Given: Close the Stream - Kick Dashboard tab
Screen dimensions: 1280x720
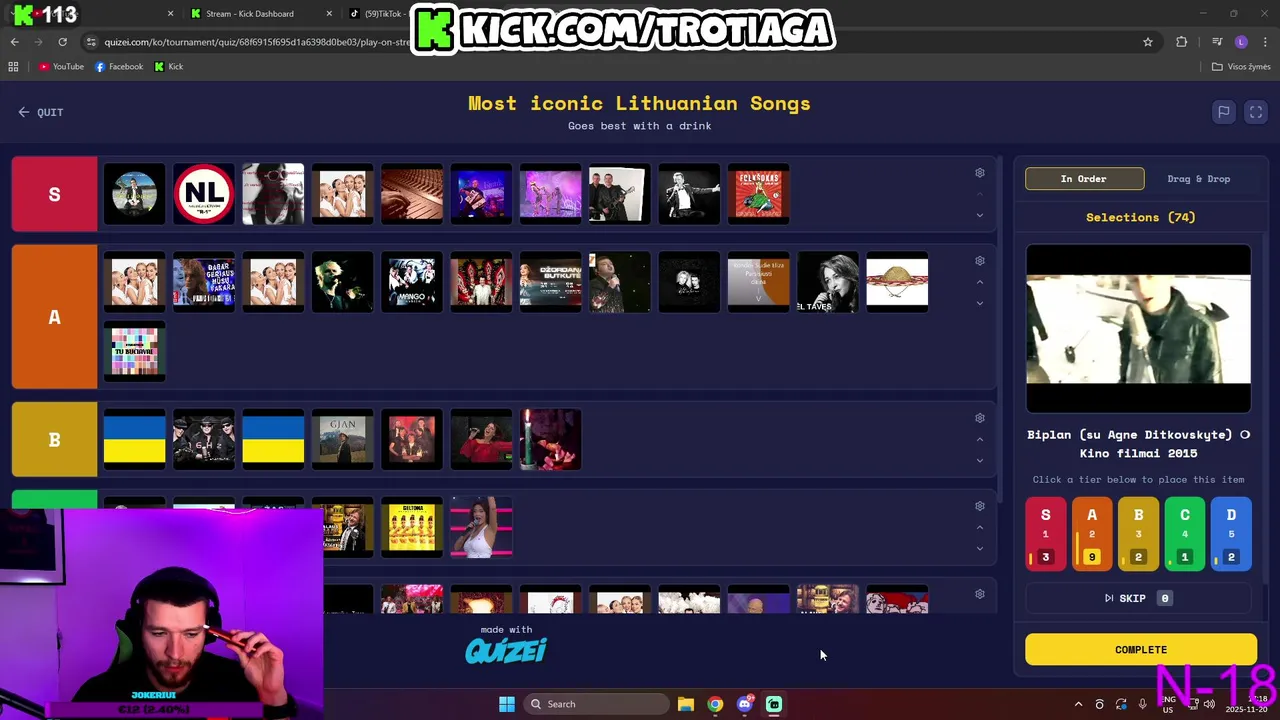Looking at the screenshot, I should 330,14.
